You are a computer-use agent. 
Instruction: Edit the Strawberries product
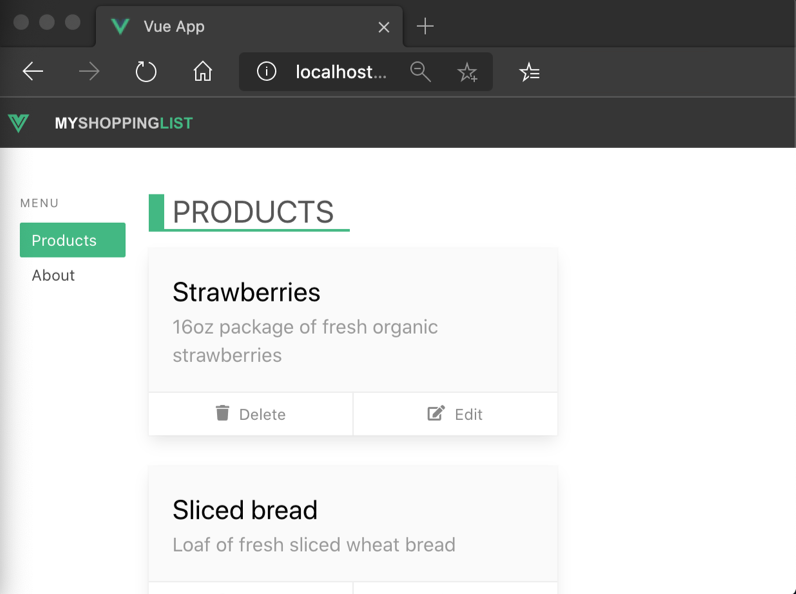pos(455,414)
